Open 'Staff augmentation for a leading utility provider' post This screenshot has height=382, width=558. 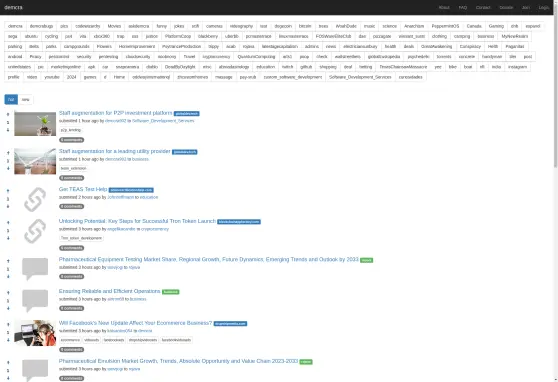tap(115, 151)
